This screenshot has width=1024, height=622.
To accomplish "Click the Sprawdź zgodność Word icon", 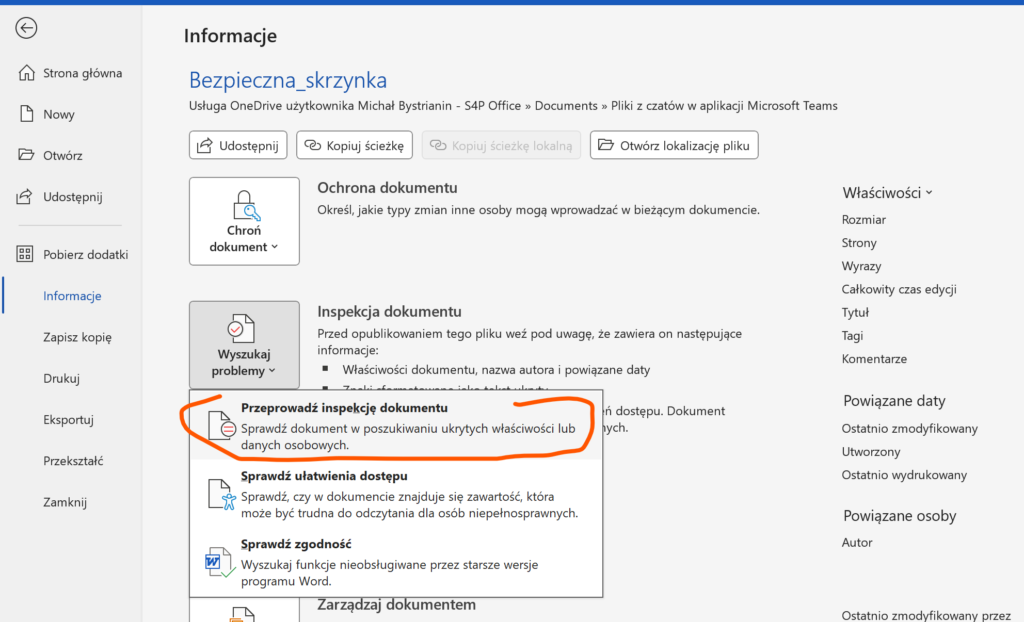I will tap(221, 562).
